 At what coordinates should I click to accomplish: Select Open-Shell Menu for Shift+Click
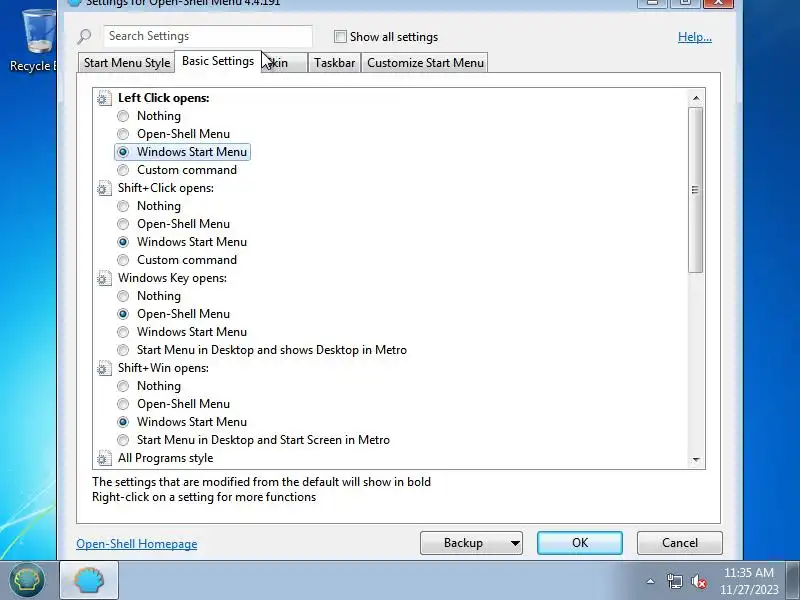coord(123,224)
